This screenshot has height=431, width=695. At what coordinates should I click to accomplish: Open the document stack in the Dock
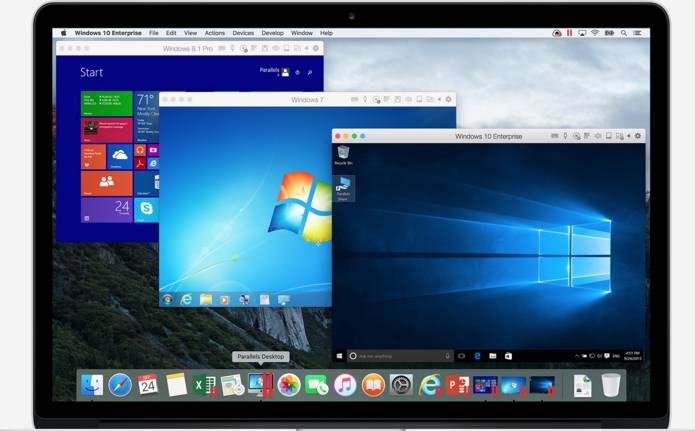582,385
